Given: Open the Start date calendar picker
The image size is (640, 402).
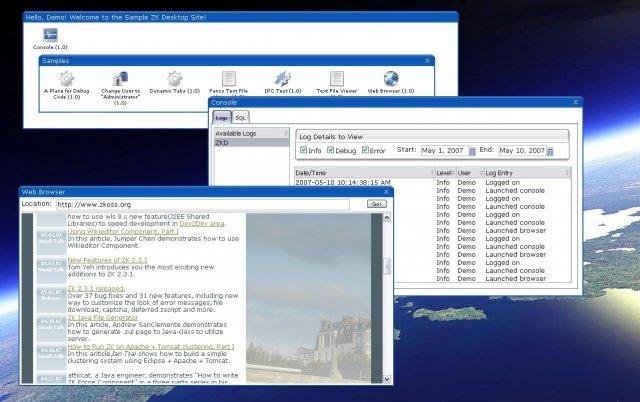Looking at the screenshot, I should tap(472, 151).
